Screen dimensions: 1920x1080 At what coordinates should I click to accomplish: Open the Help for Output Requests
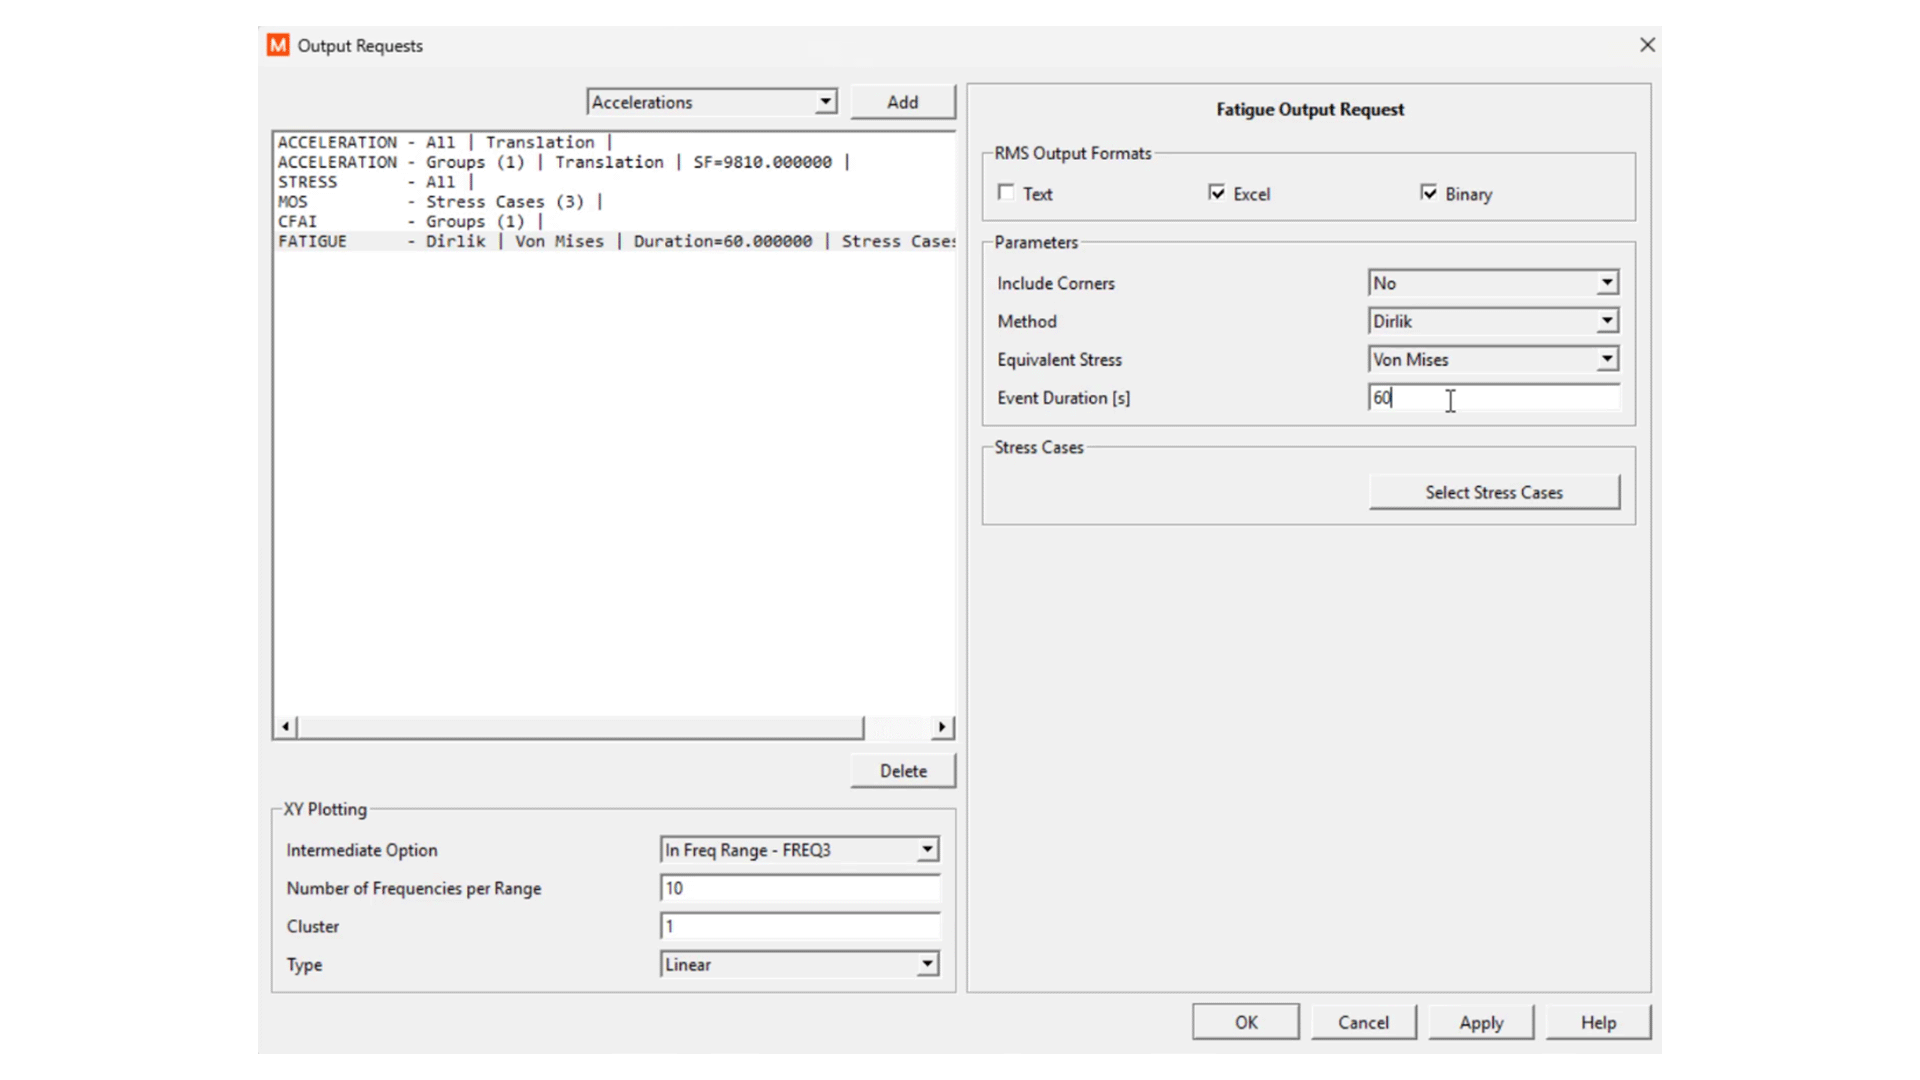(x=1597, y=1022)
